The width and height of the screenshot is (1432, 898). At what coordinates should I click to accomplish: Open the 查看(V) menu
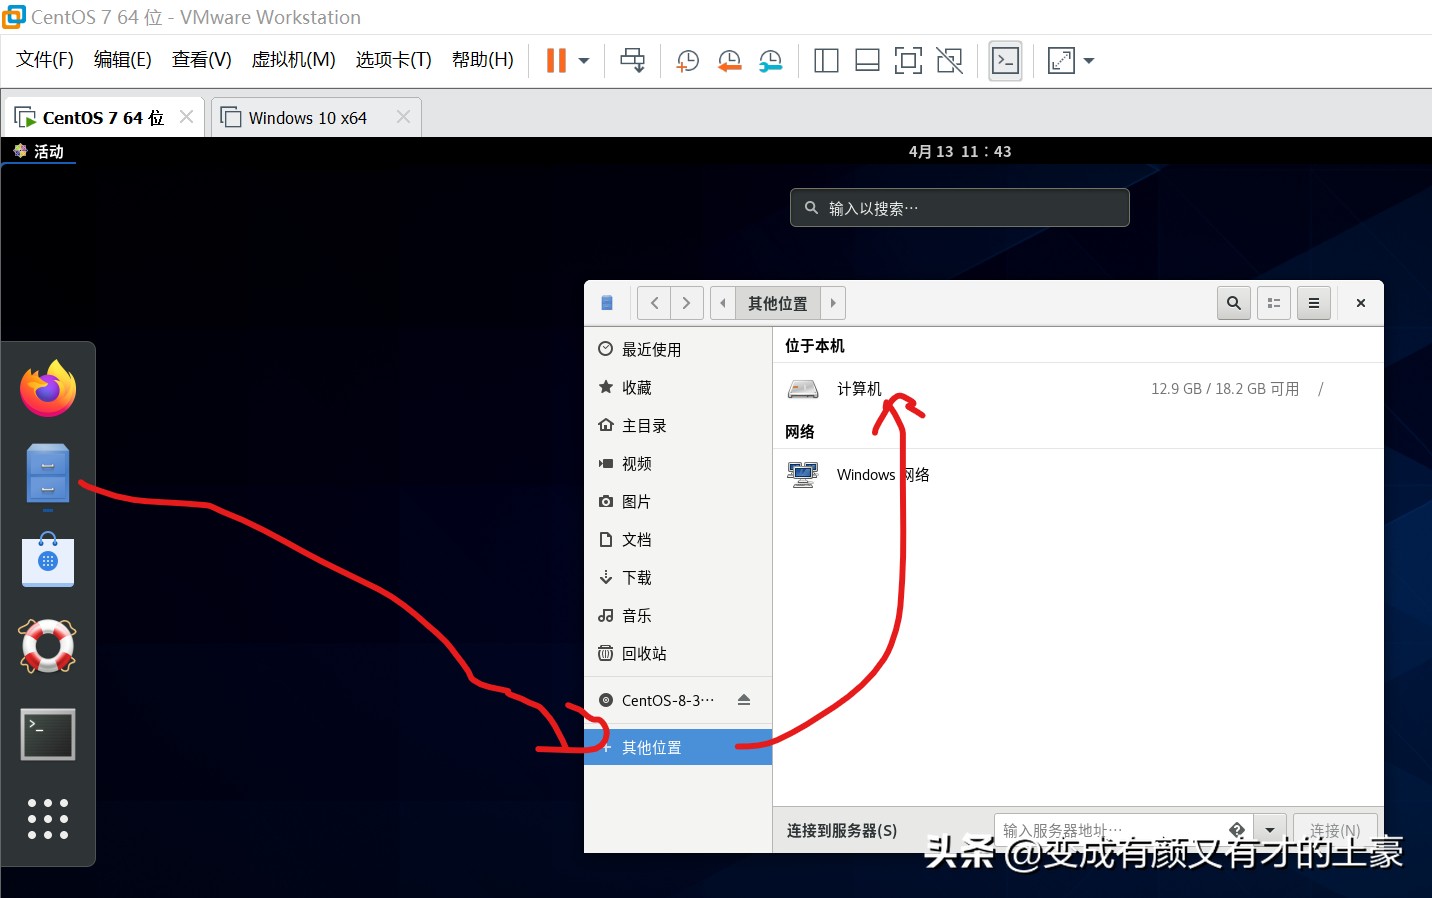coord(202,60)
